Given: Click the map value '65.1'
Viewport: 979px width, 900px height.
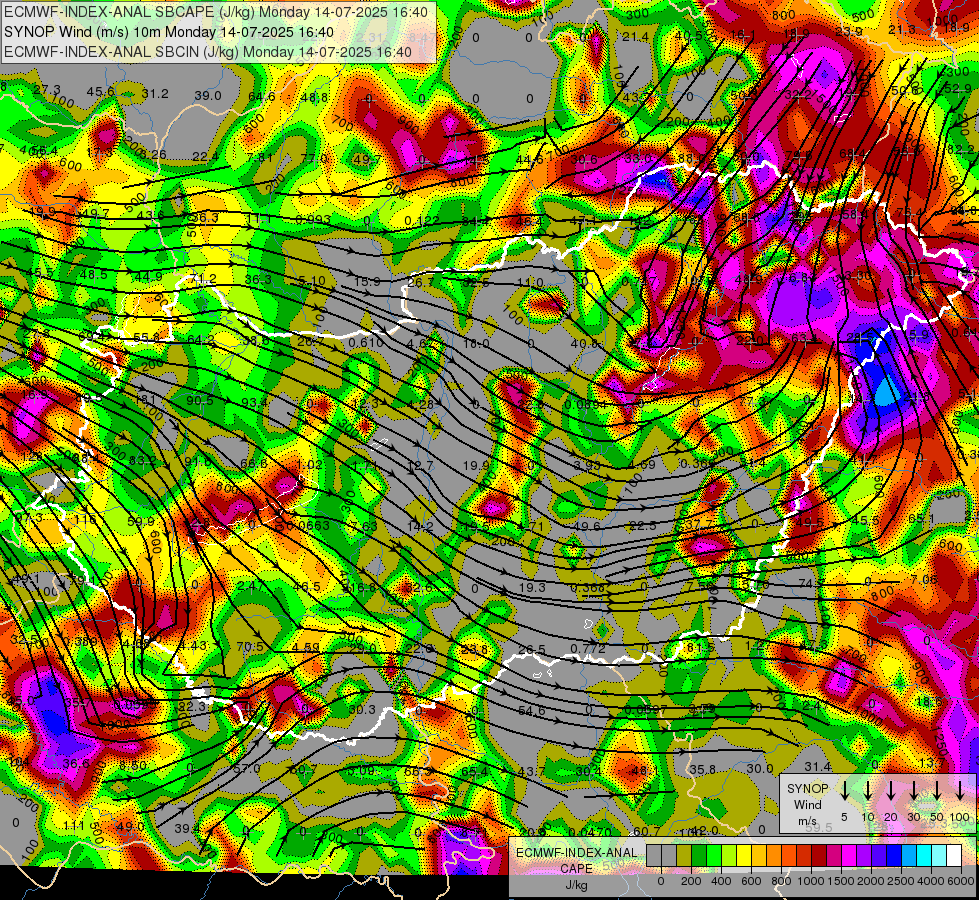Looking at the screenshot, I should pyautogui.click(x=922, y=519).
